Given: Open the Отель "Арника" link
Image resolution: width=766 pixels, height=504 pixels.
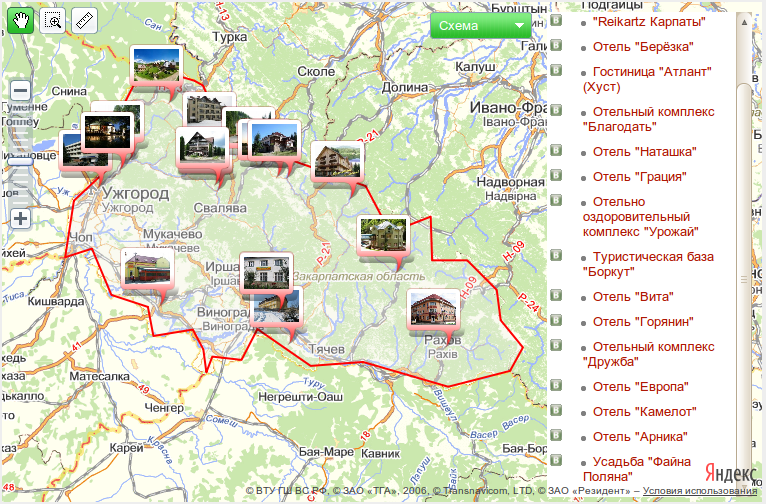Looking at the screenshot, I should [640, 437].
